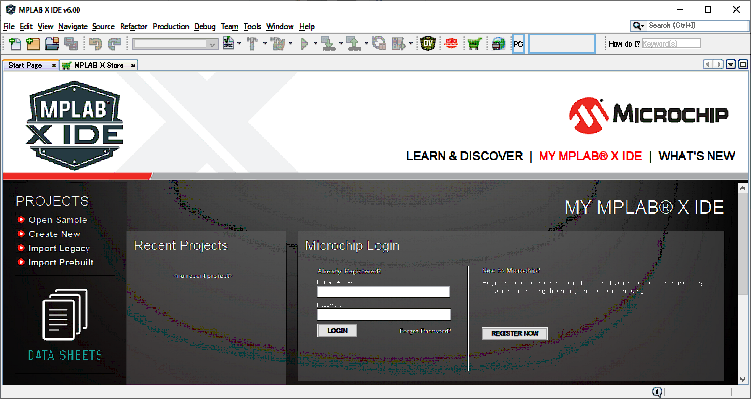Expand the Run Project dropdown arrow
This screenshot has height=399, width=751.
tap(315, 44)
